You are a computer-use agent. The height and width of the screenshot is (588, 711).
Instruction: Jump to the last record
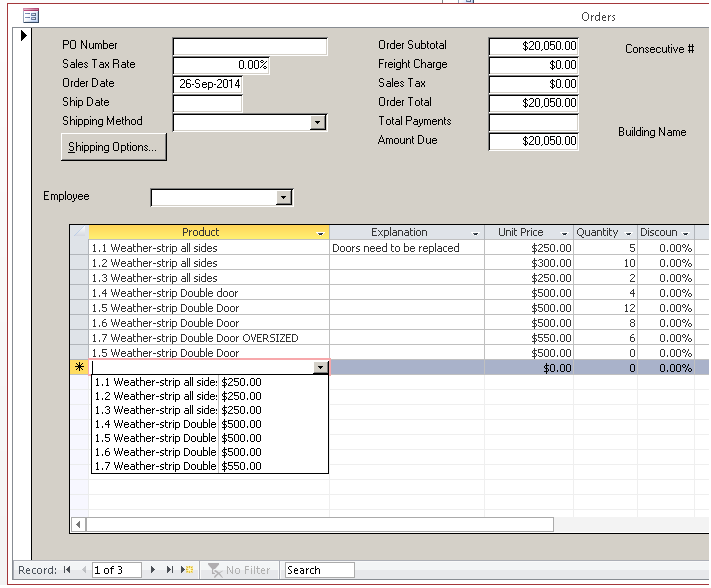[x=169, y=570]
